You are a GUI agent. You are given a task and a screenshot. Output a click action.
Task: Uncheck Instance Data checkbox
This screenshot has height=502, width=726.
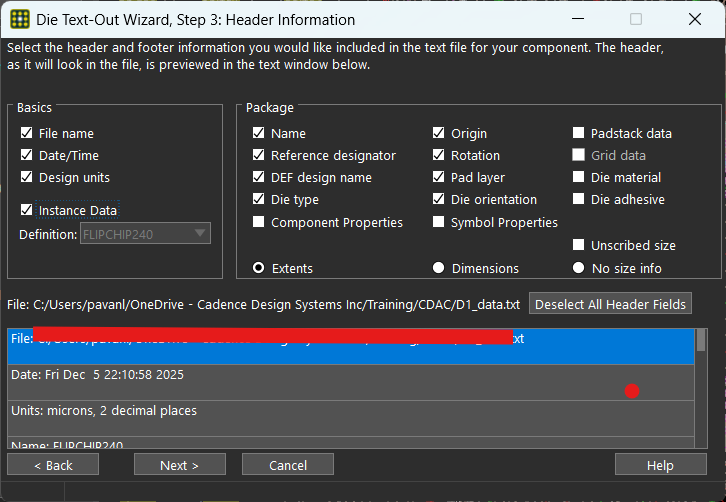(27, 210)
